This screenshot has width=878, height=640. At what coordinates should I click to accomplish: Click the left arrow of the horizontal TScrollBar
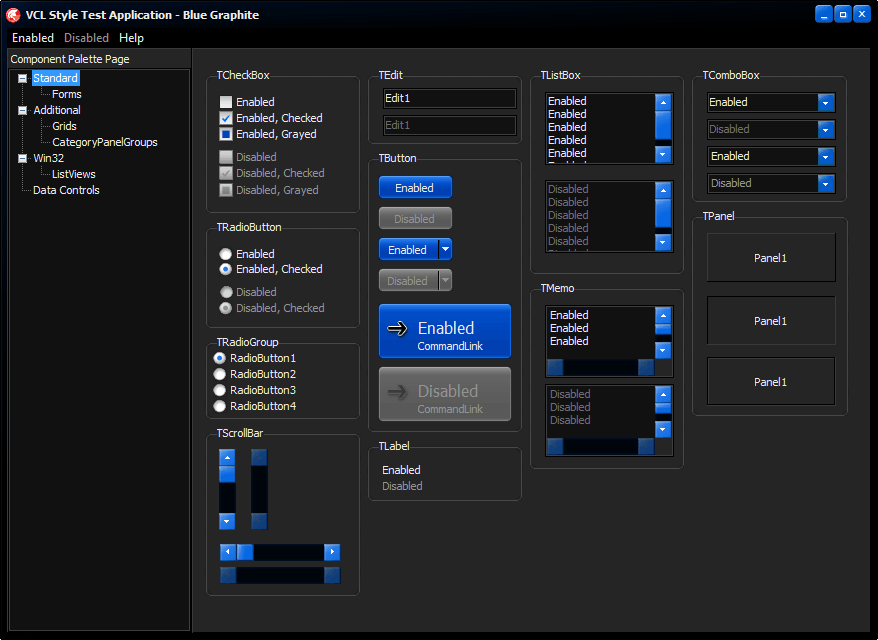[228, 552]
